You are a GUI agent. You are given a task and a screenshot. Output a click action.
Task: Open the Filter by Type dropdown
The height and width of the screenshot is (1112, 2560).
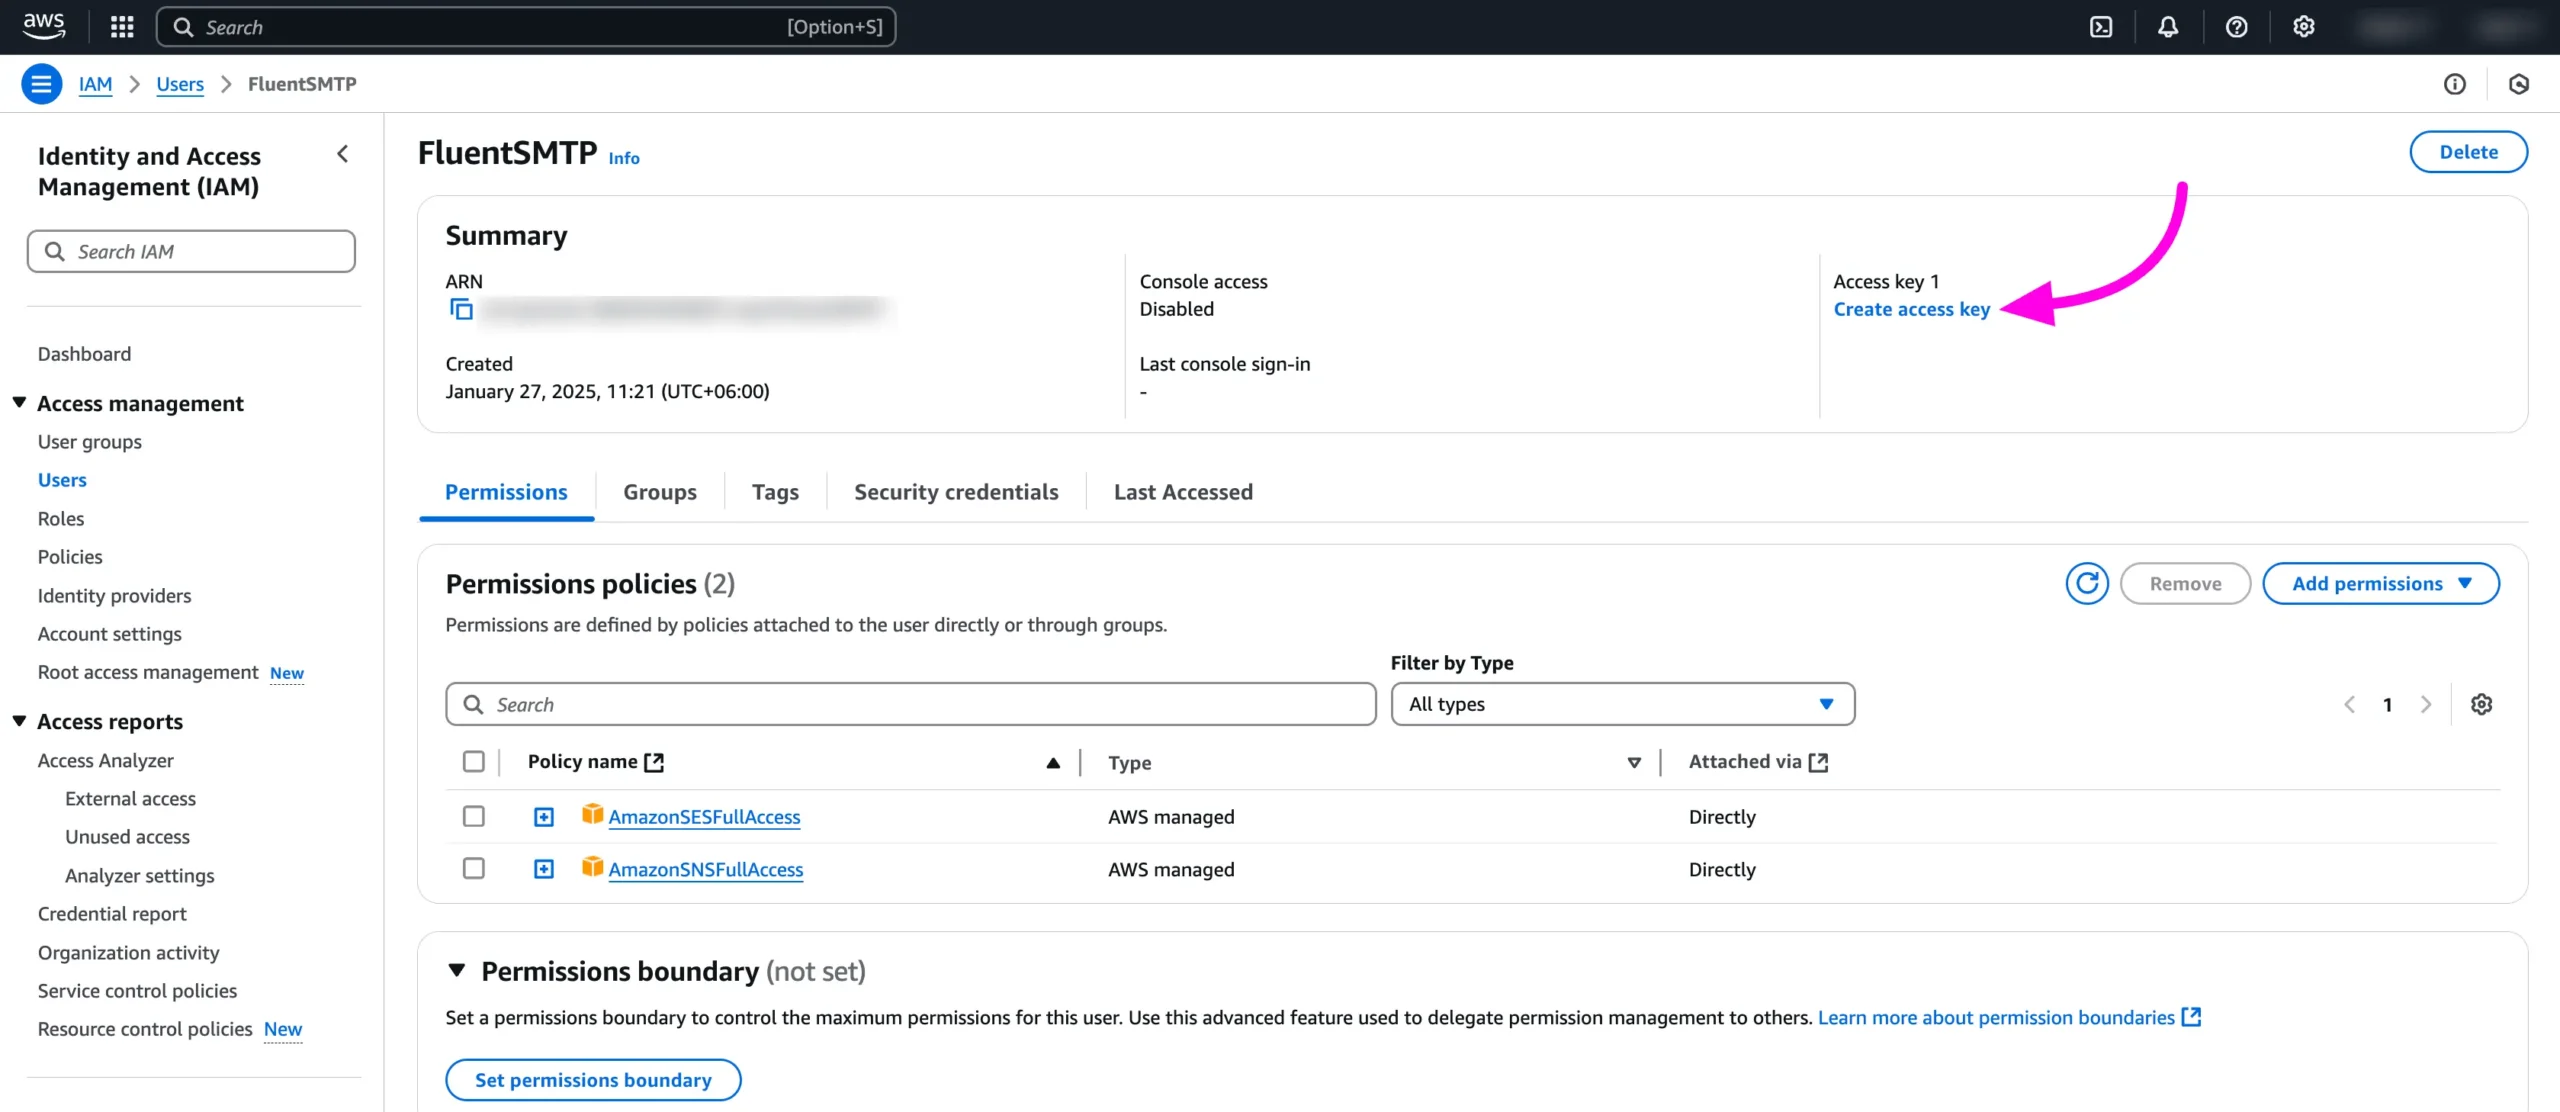pos(1622,704)
